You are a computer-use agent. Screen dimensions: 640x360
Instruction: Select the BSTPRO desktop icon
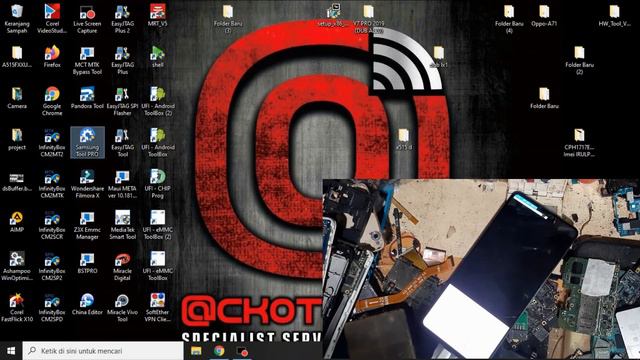(x=87, y=263)
